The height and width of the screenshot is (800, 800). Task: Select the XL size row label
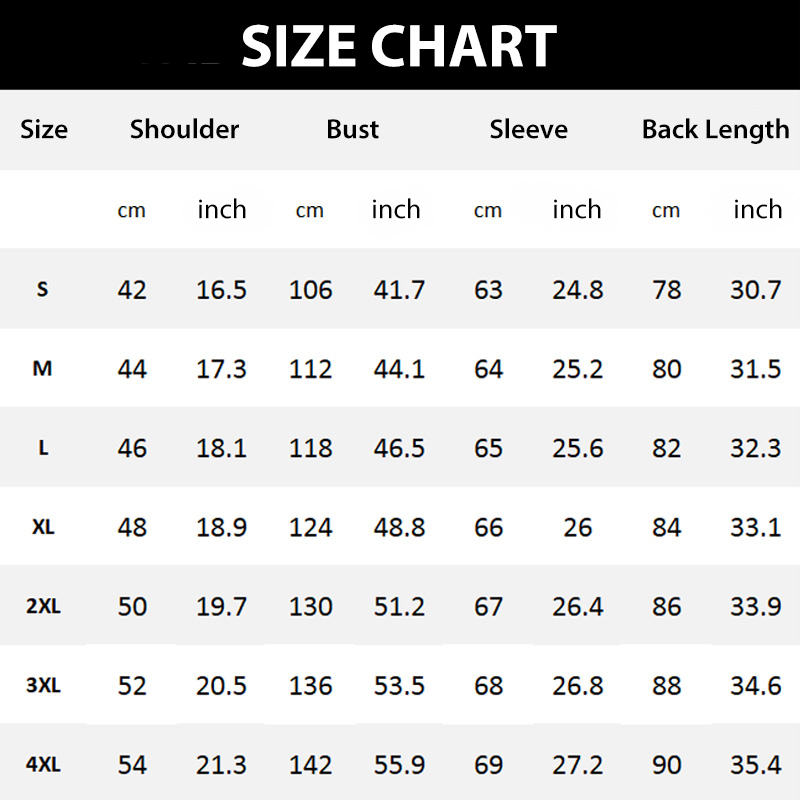pyautogui.click(x=43, y=527)
